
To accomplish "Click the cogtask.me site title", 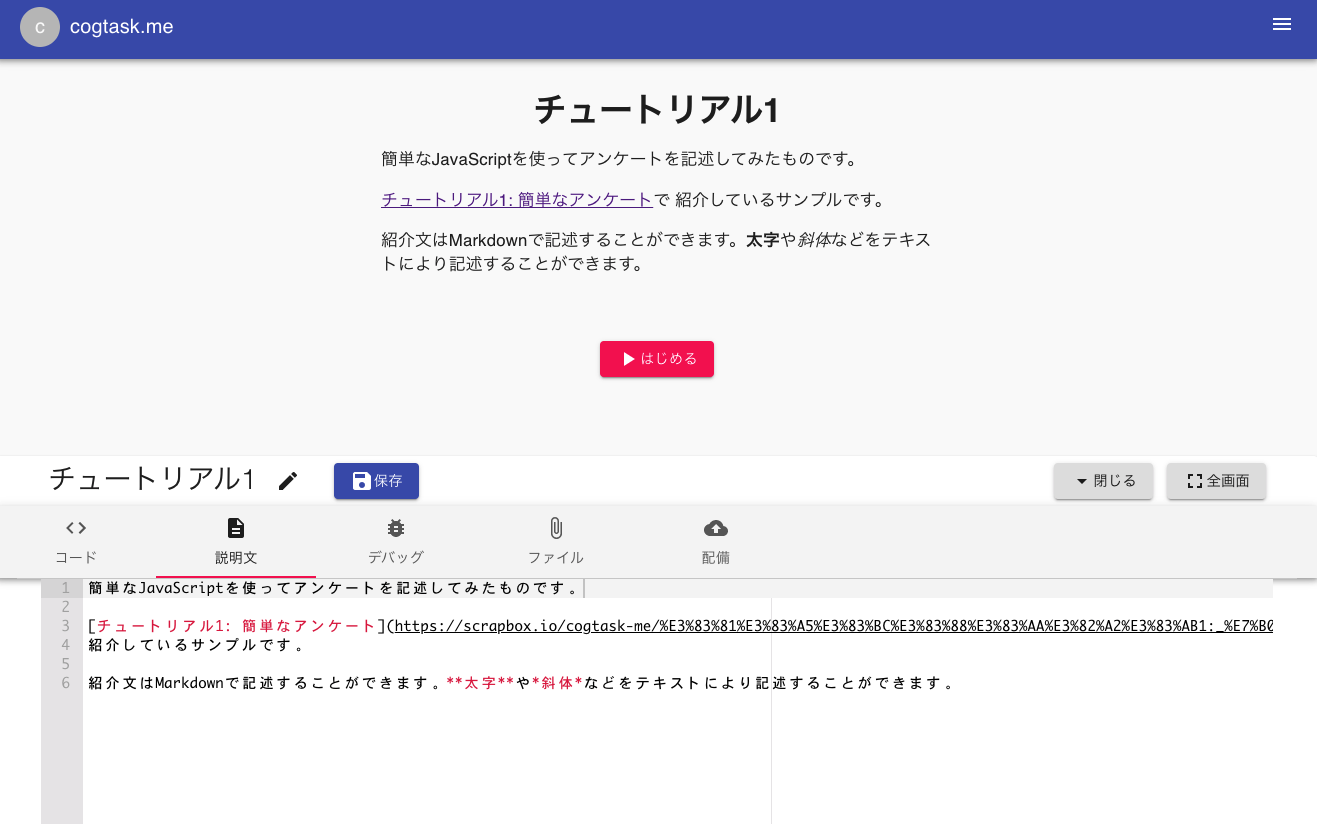I will [122, 27].
